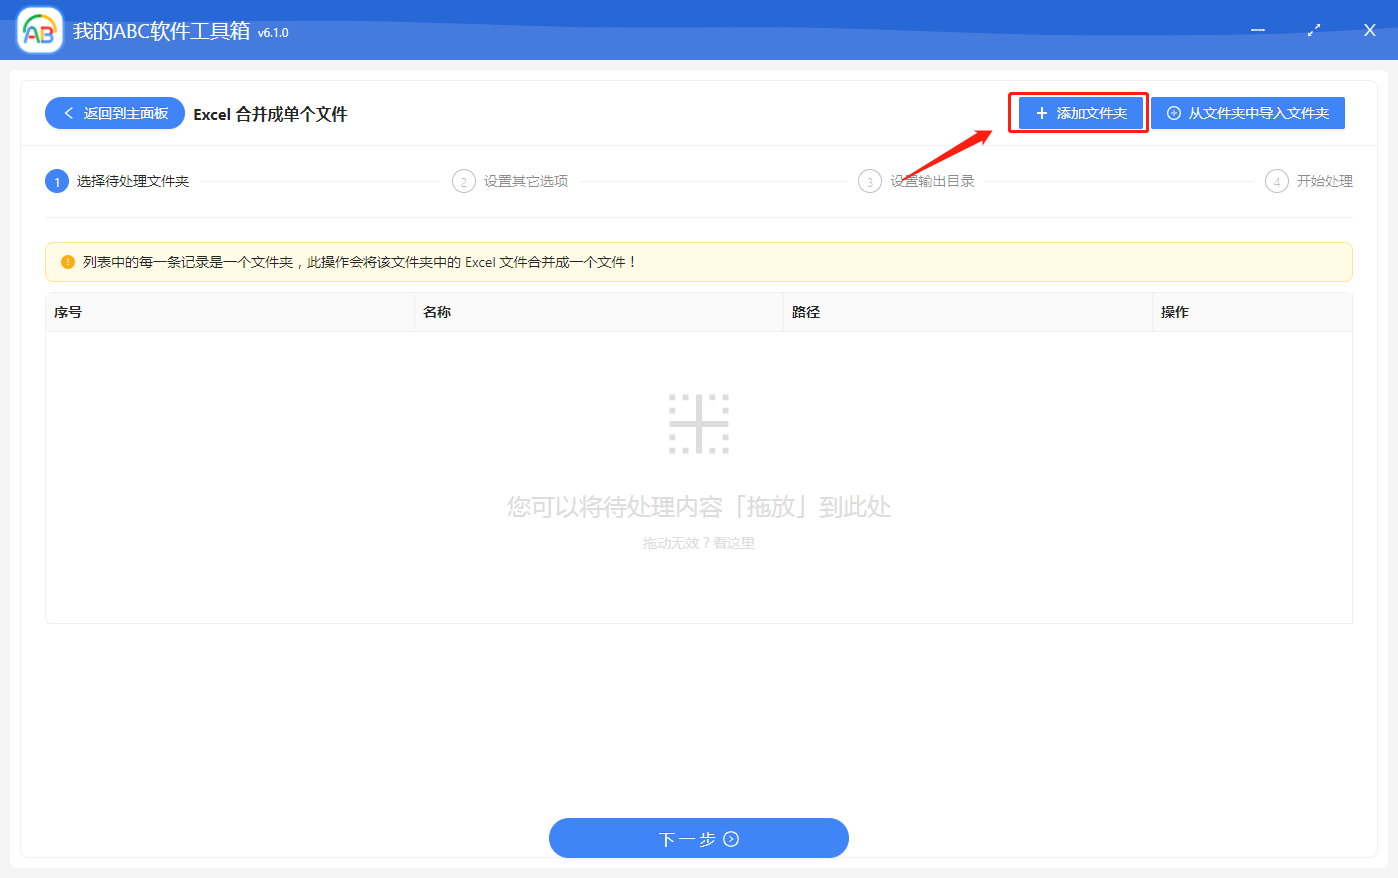Click the plus icon on 添加文件夹 button
The width and height of the screenshot is (1398, 878).
(x=1040, y=112)
